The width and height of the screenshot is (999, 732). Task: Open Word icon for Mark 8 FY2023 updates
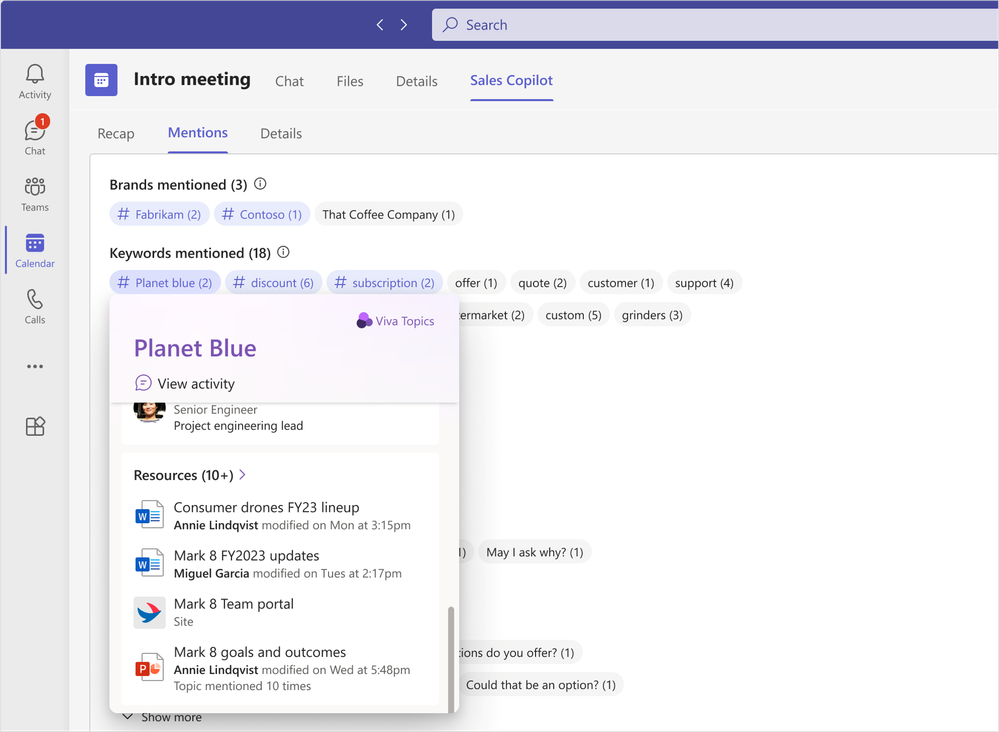pos(149,564)
